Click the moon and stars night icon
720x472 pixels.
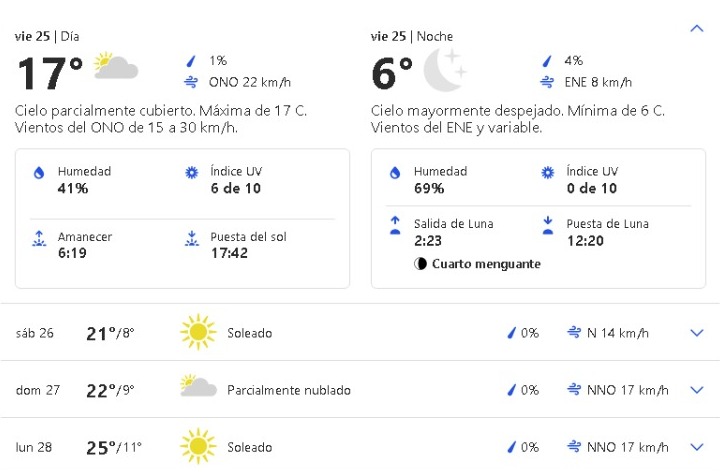pos(444,70)
